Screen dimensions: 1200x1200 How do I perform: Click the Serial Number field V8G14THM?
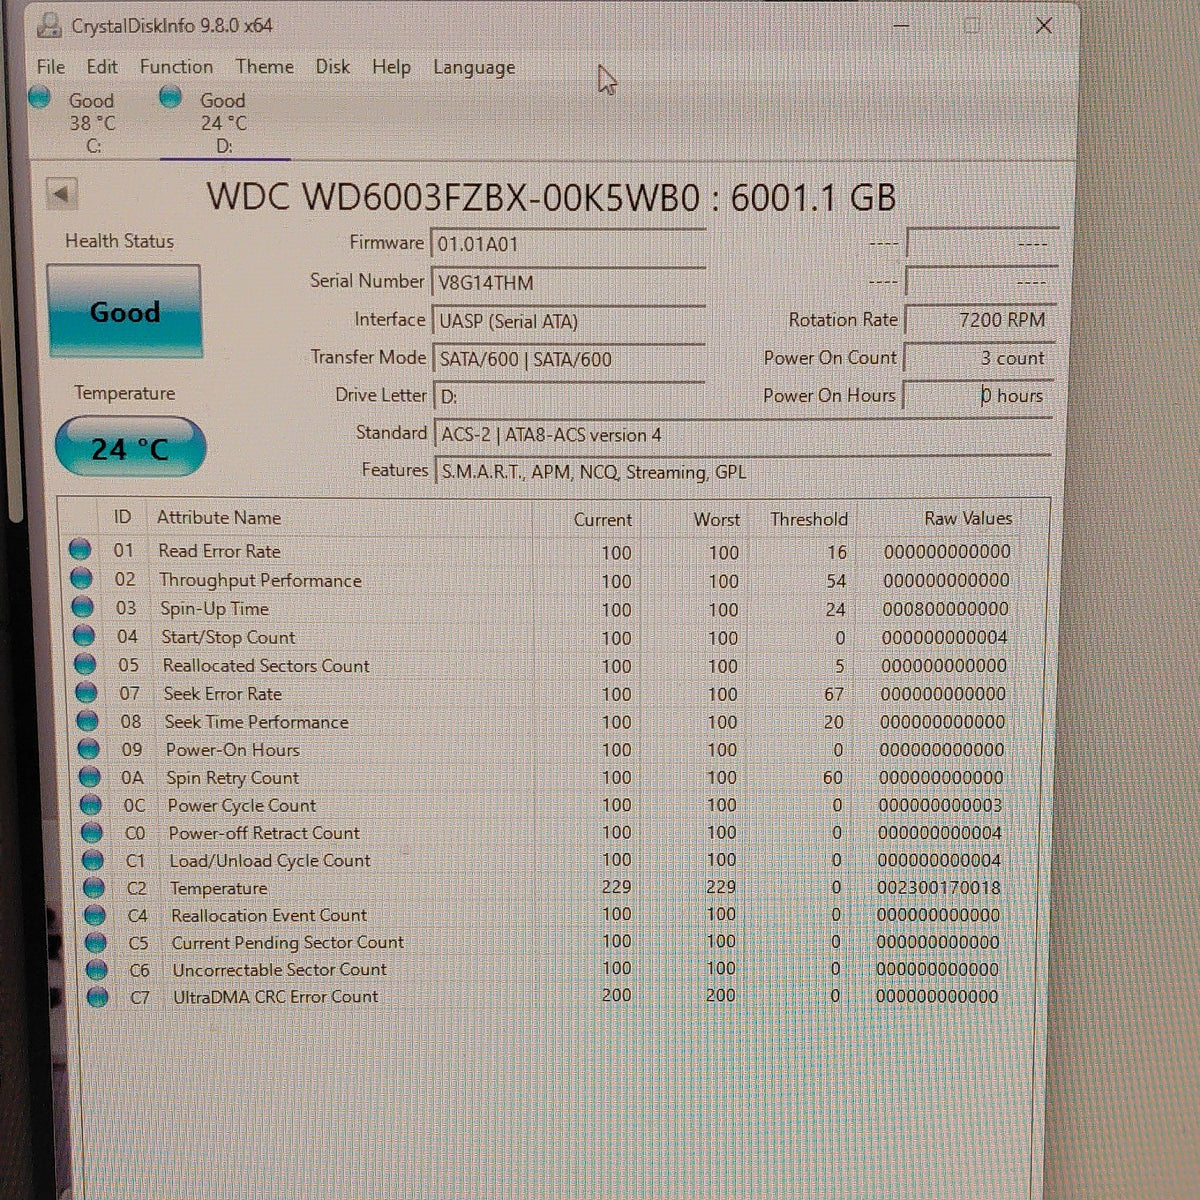[x=568, y=282]
